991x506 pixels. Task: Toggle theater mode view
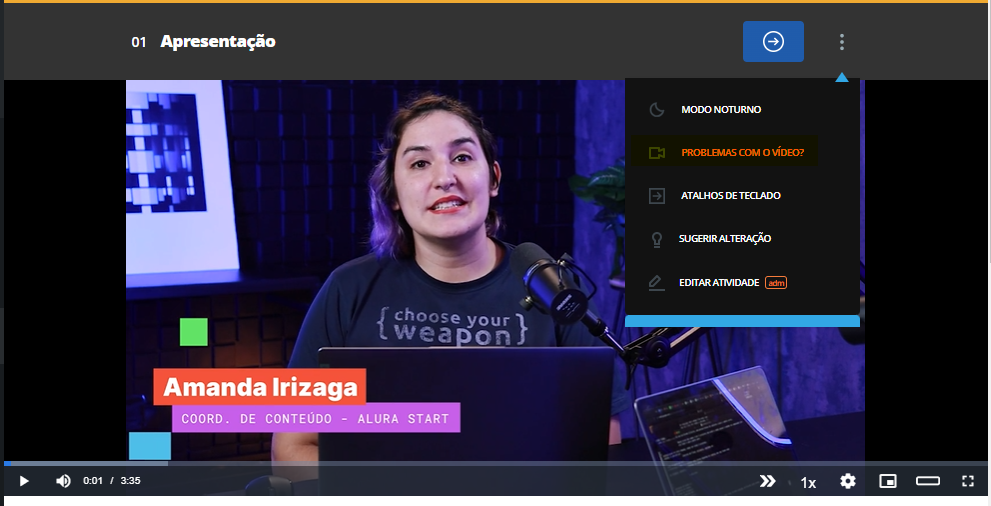tap(928, 481)
